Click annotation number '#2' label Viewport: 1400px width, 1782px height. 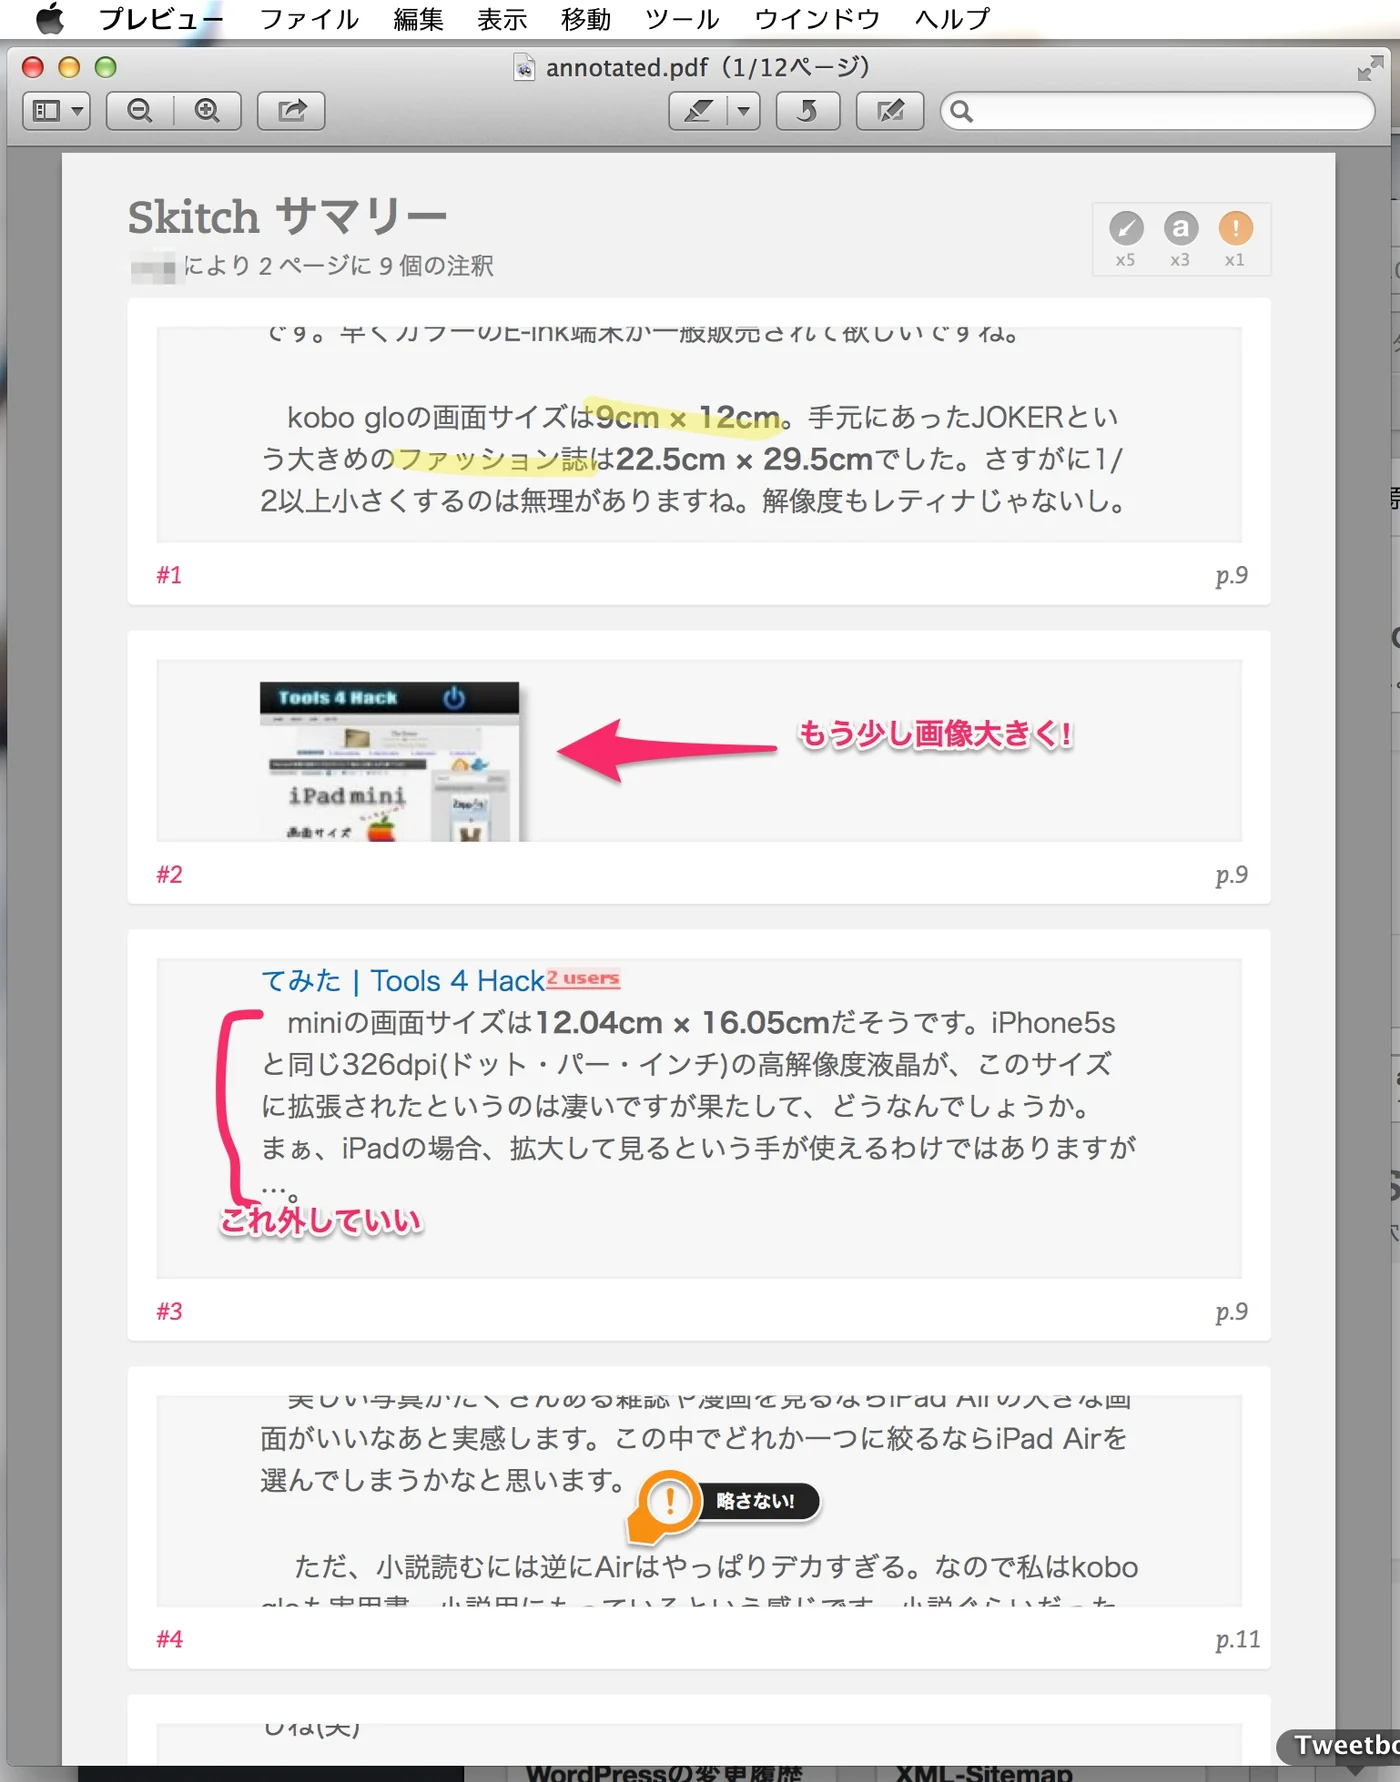pyautogui.click(x=169, y=875)
